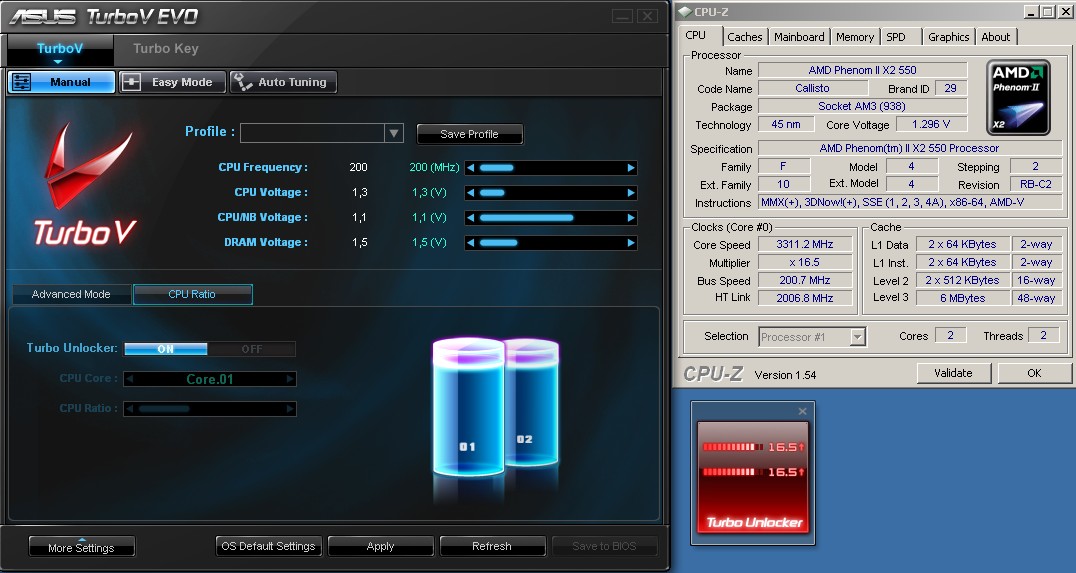Increase CPU Ratio with right arrow

pos(290,409)
